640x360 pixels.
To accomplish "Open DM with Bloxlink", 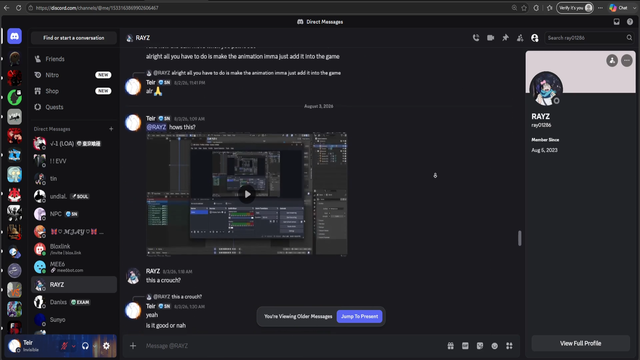I will [74, 249].
